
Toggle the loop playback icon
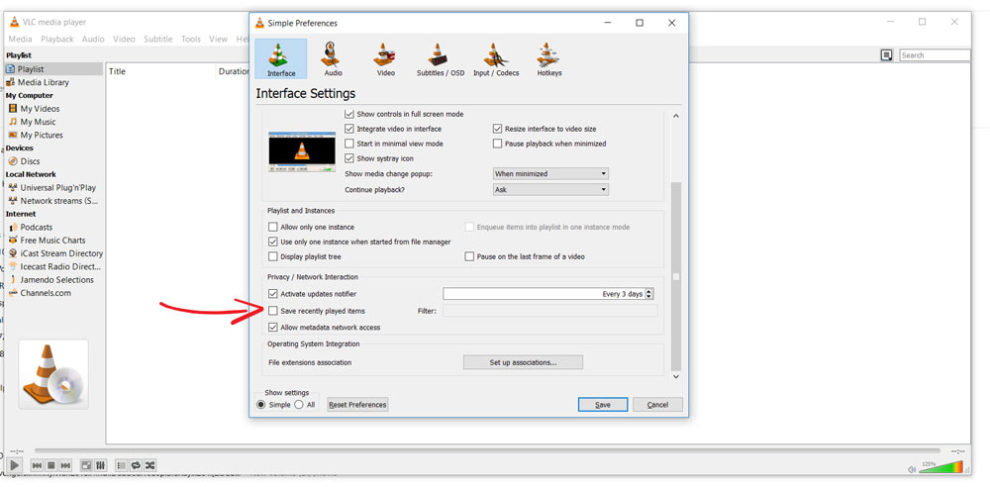point(136,466)
